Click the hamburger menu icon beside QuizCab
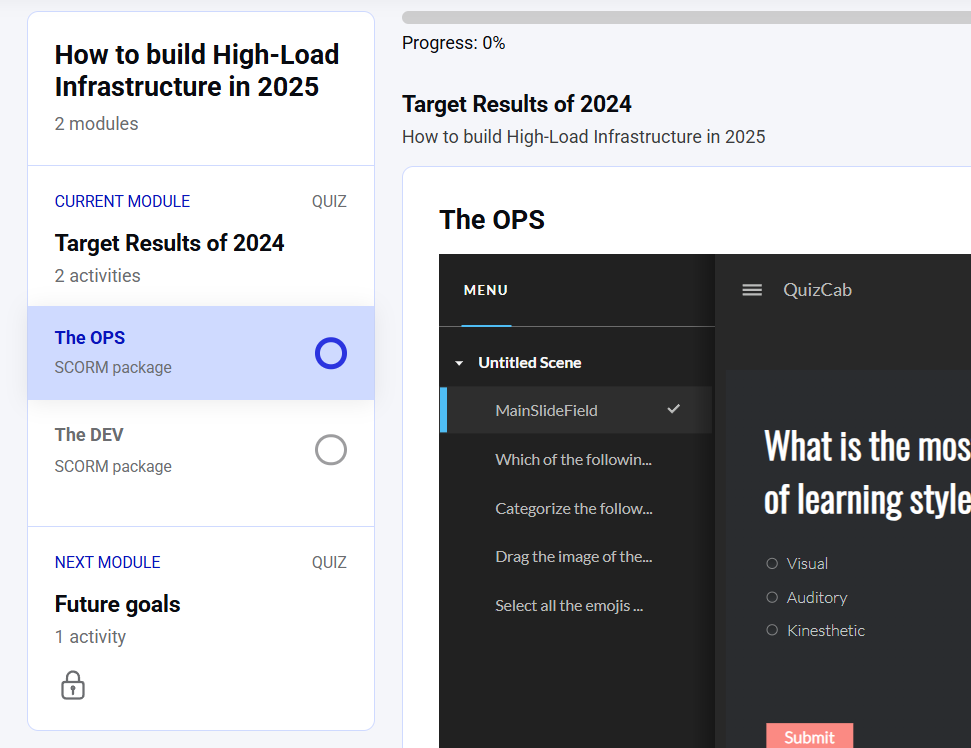The height and width of the screenshot is (748, 971). coord(752,290)
